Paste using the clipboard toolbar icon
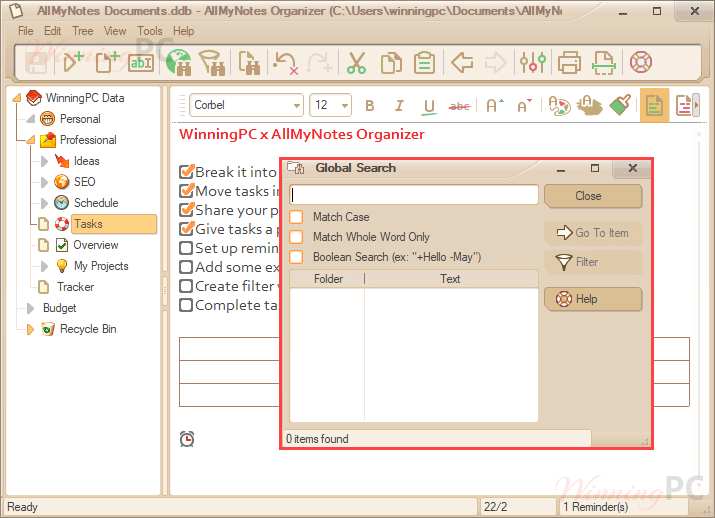Screen dimensions: 715x518 pyautogui.click(x=424, y=62)
